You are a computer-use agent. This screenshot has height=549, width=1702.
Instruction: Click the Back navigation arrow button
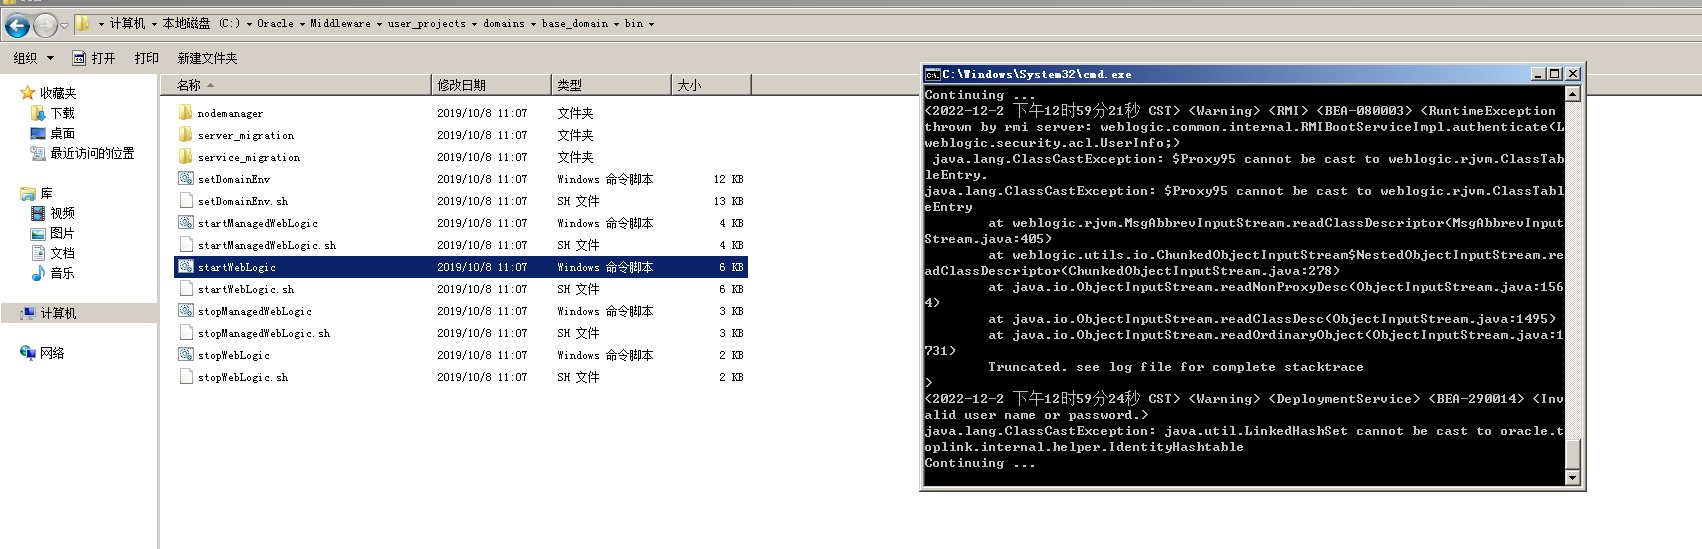17,25
